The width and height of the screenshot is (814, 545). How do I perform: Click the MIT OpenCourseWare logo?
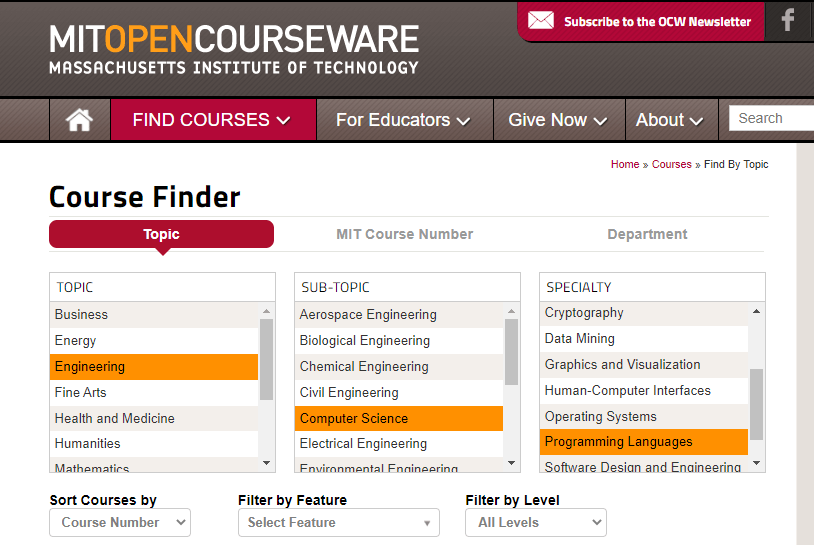pos(234,49)
